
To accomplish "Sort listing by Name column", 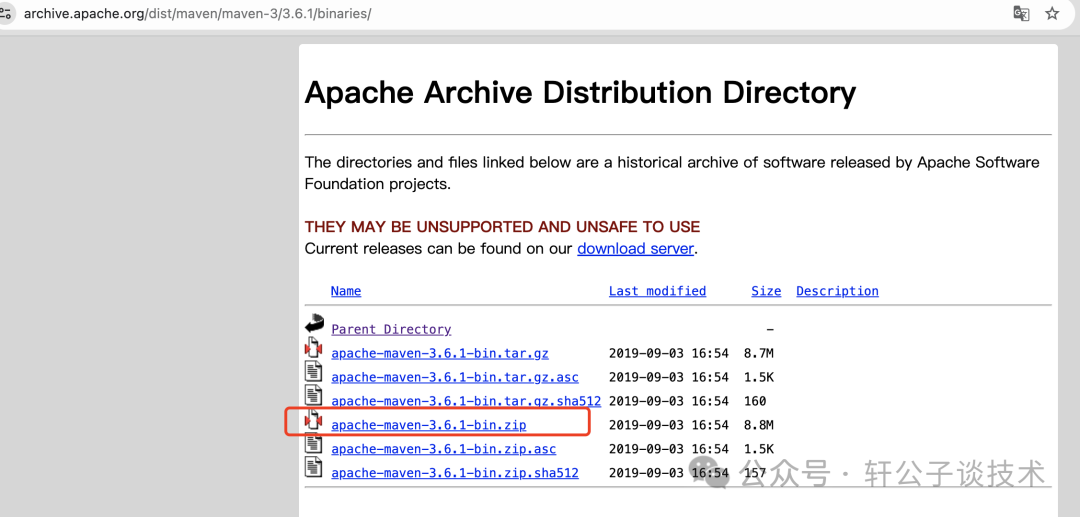I will pos(346,291).
